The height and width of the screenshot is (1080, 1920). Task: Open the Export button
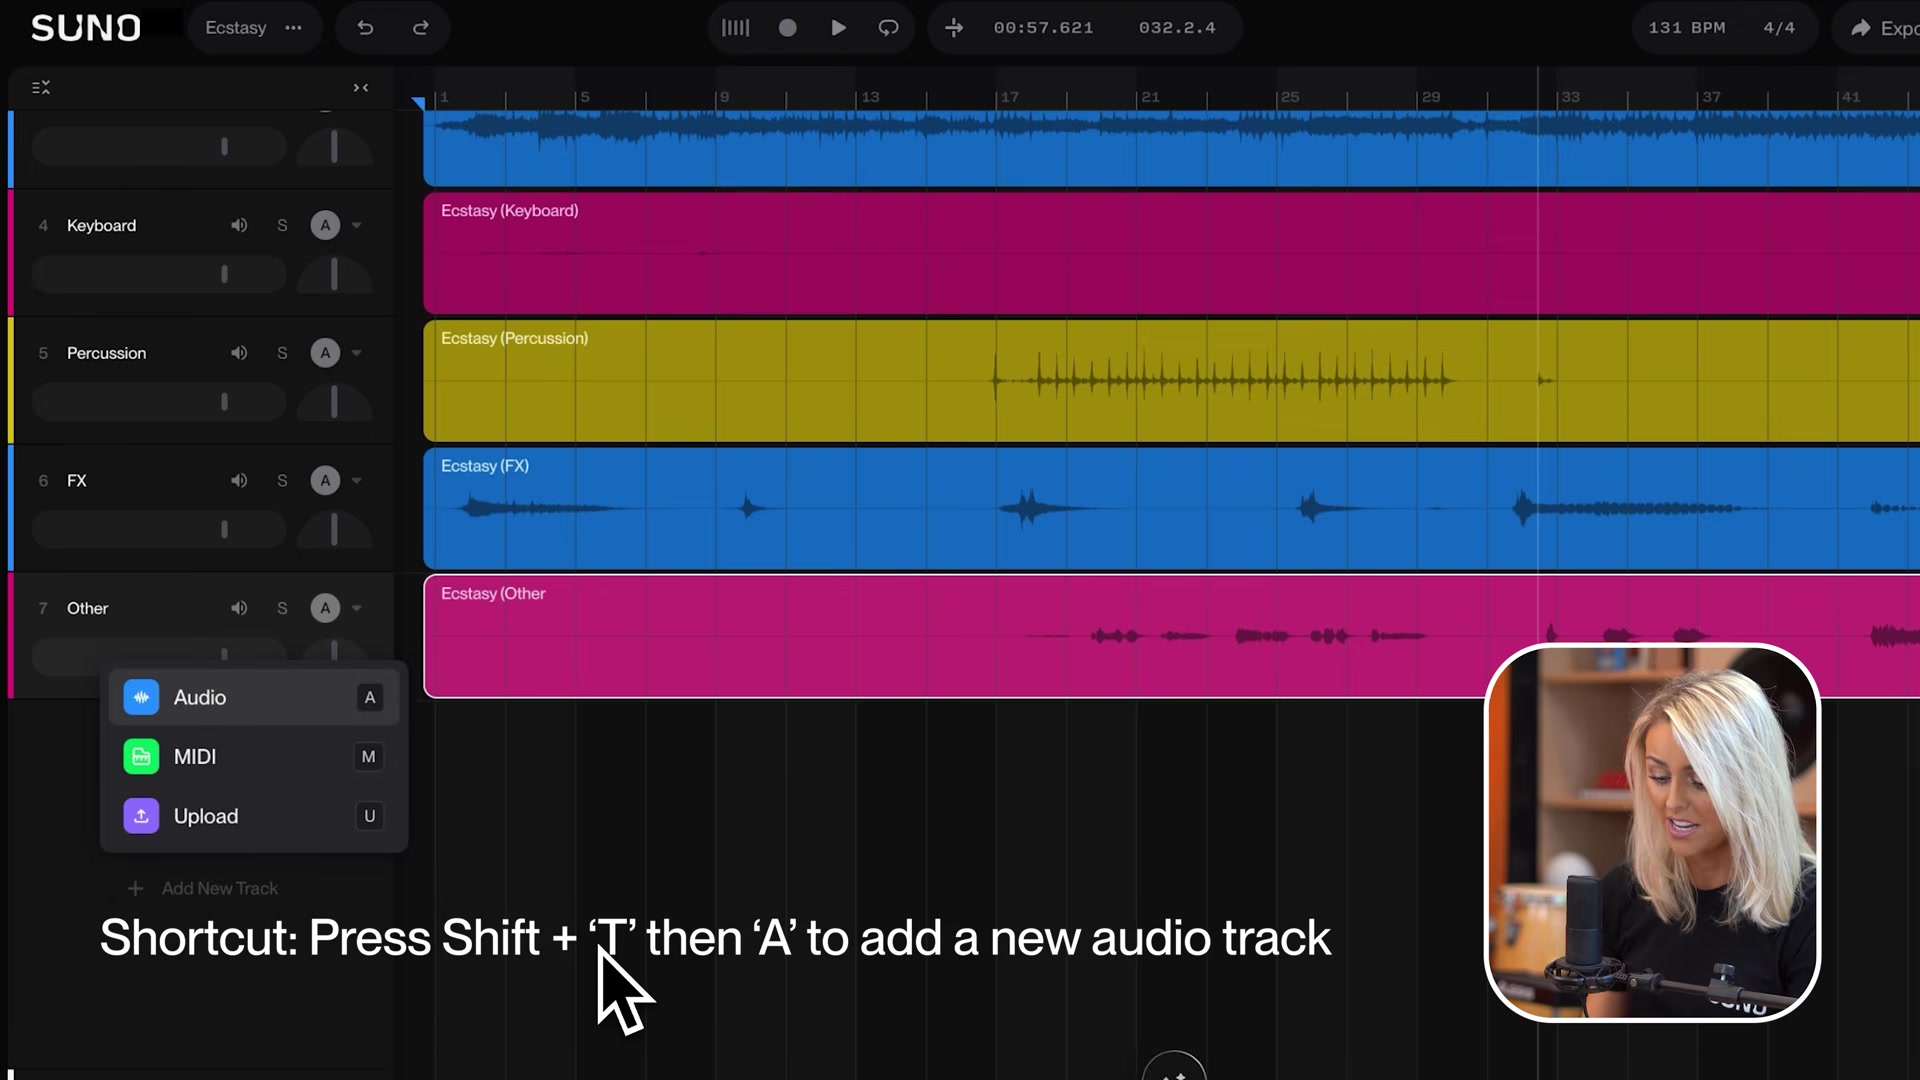(x=1884, y=28)
